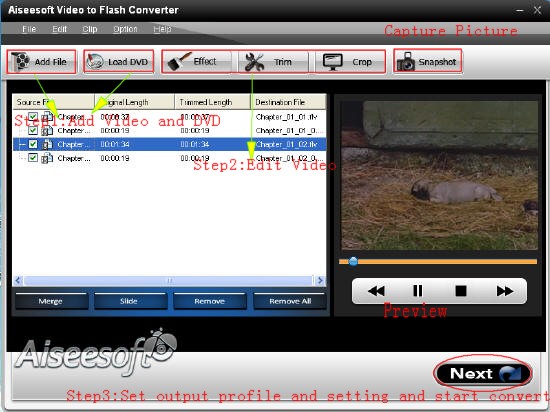Stop the preview playback
The image size is (550, 412).
click(461, 291)
